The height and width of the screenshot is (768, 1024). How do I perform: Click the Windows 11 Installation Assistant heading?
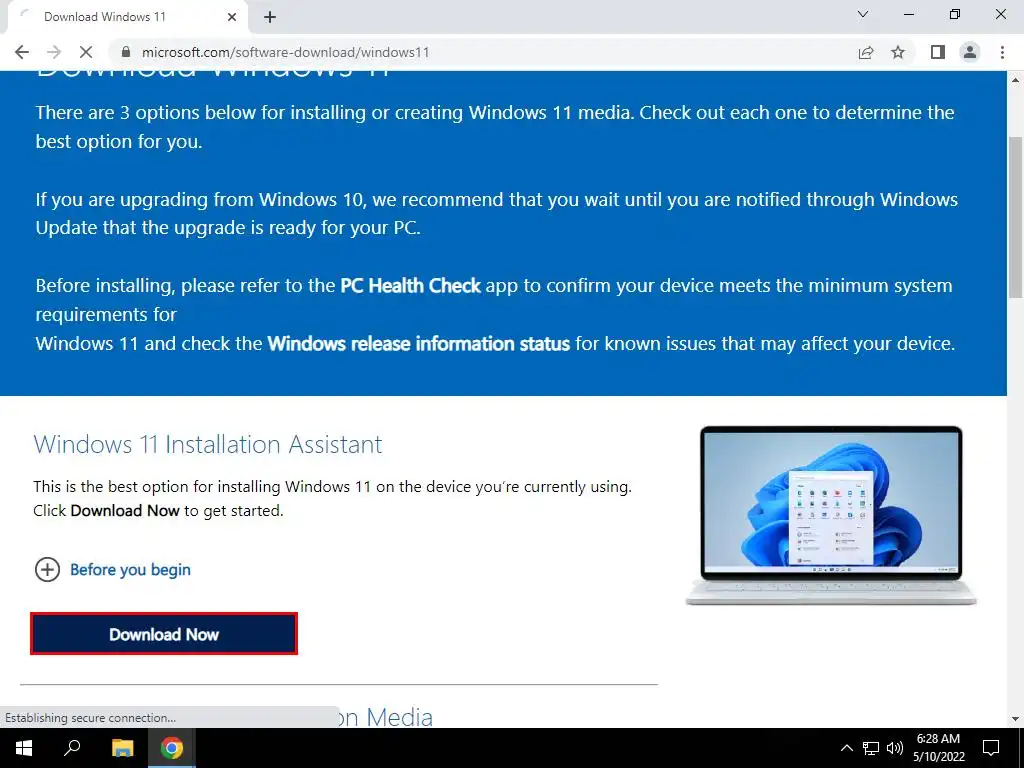coord(208,445)
